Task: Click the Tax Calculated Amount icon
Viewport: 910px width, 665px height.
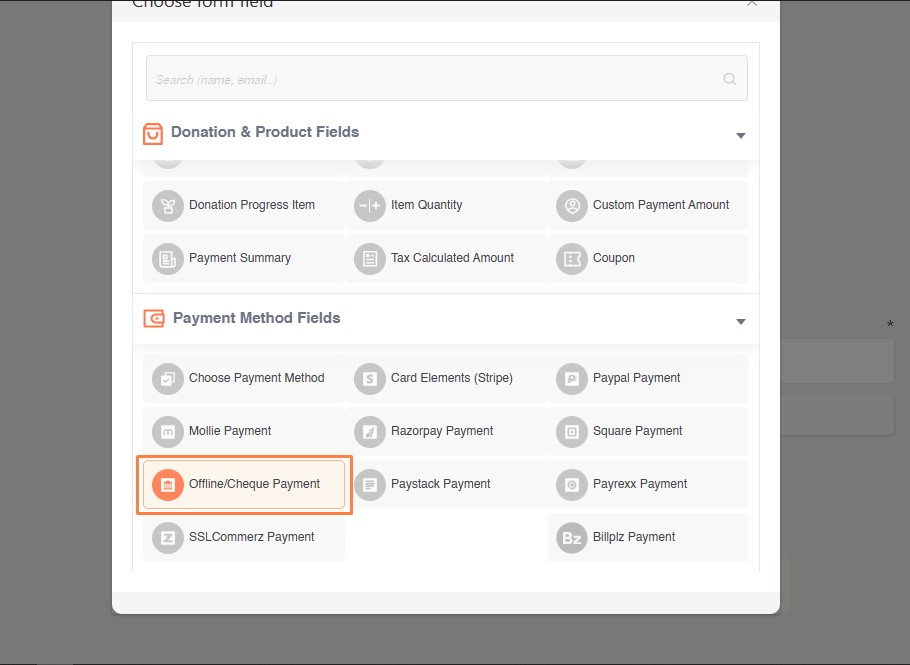Action: 370,258
